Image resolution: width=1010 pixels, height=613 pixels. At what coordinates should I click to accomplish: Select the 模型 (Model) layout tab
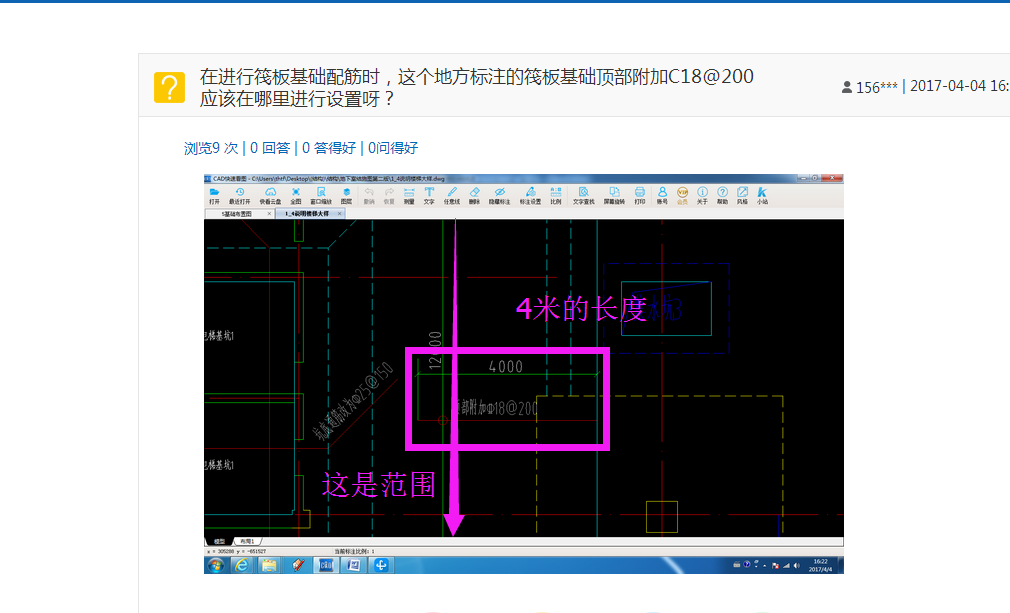coord(220,542)
